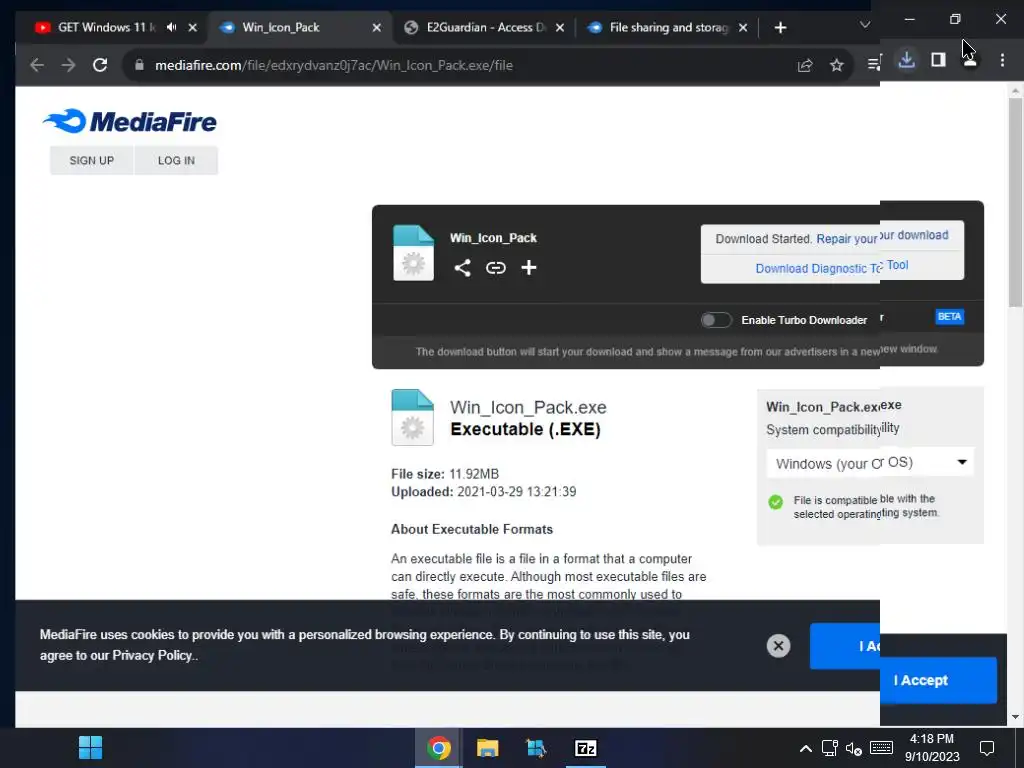1024x768 pixels.
Task: Click the SIGN UP button
Action: (91, 161)
